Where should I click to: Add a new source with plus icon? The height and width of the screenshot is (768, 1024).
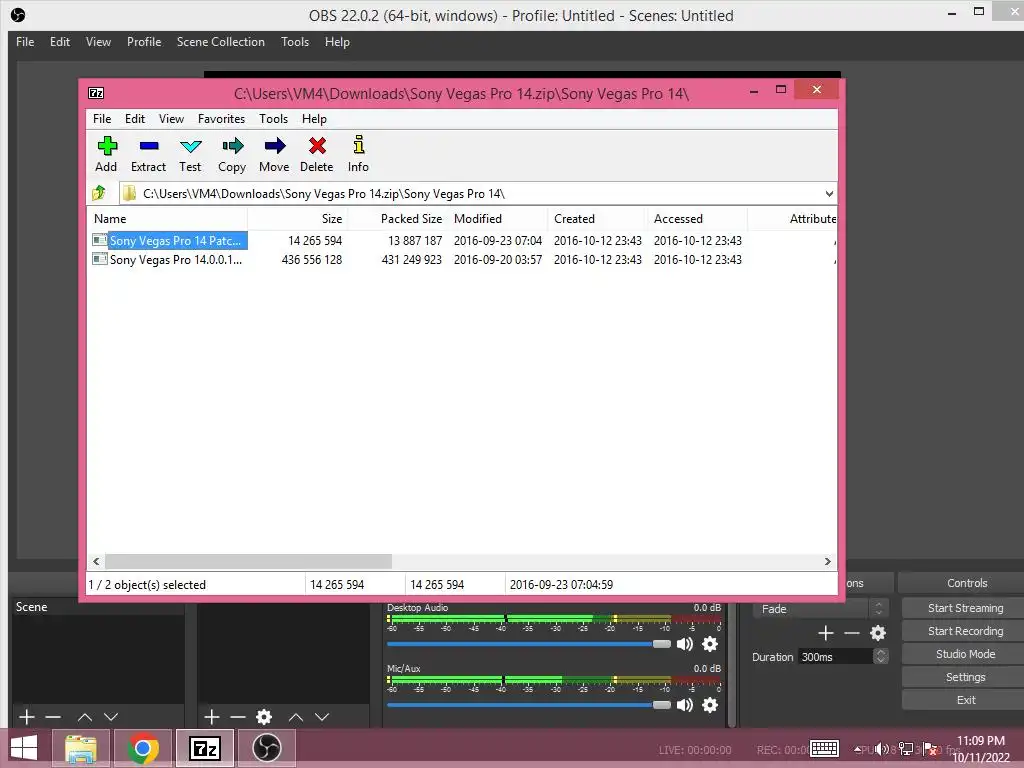pyautogui.click(x=212, y=717)
